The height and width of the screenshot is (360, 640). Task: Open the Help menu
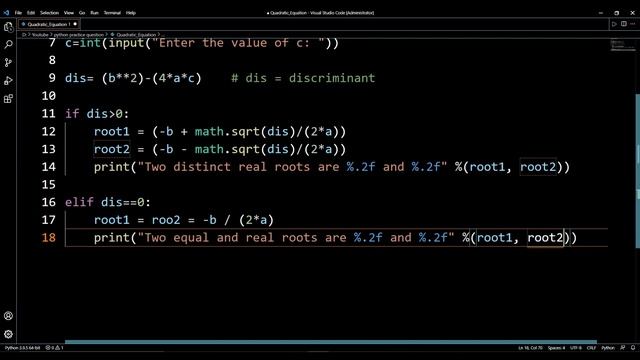tap(131, 13)
